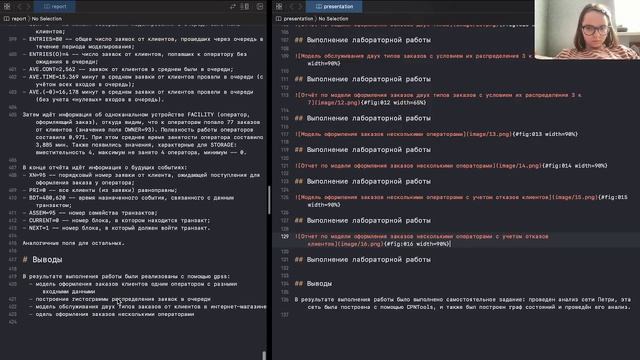This screenshot has width=640, height=360.
Task: Open No Selection menu in report jump bar
Action: pos(47,19)
